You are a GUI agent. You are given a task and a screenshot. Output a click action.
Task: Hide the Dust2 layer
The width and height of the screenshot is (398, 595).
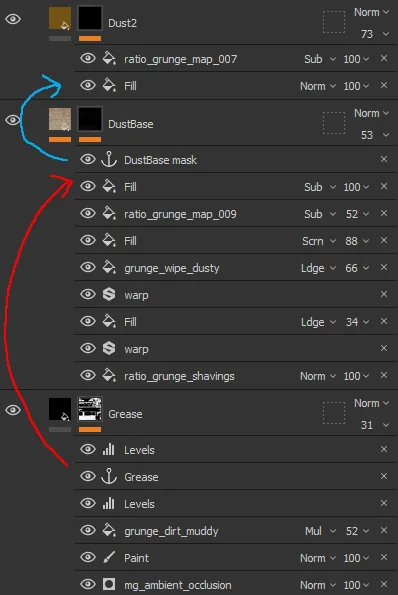13,19
